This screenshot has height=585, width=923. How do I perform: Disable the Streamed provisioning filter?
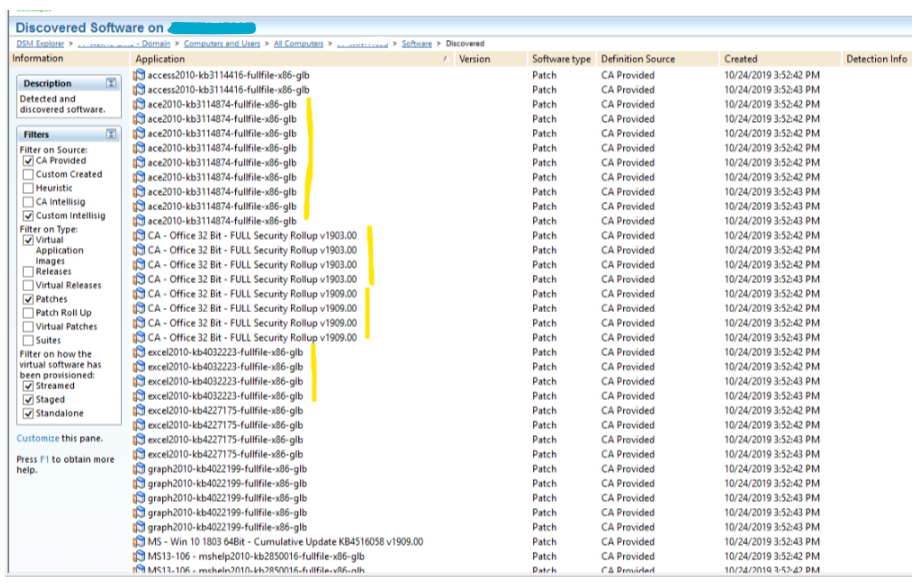(27, 386)
